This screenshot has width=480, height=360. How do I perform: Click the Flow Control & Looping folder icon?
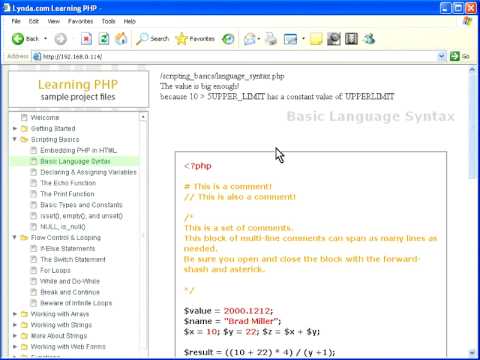[x=24, y=238]
